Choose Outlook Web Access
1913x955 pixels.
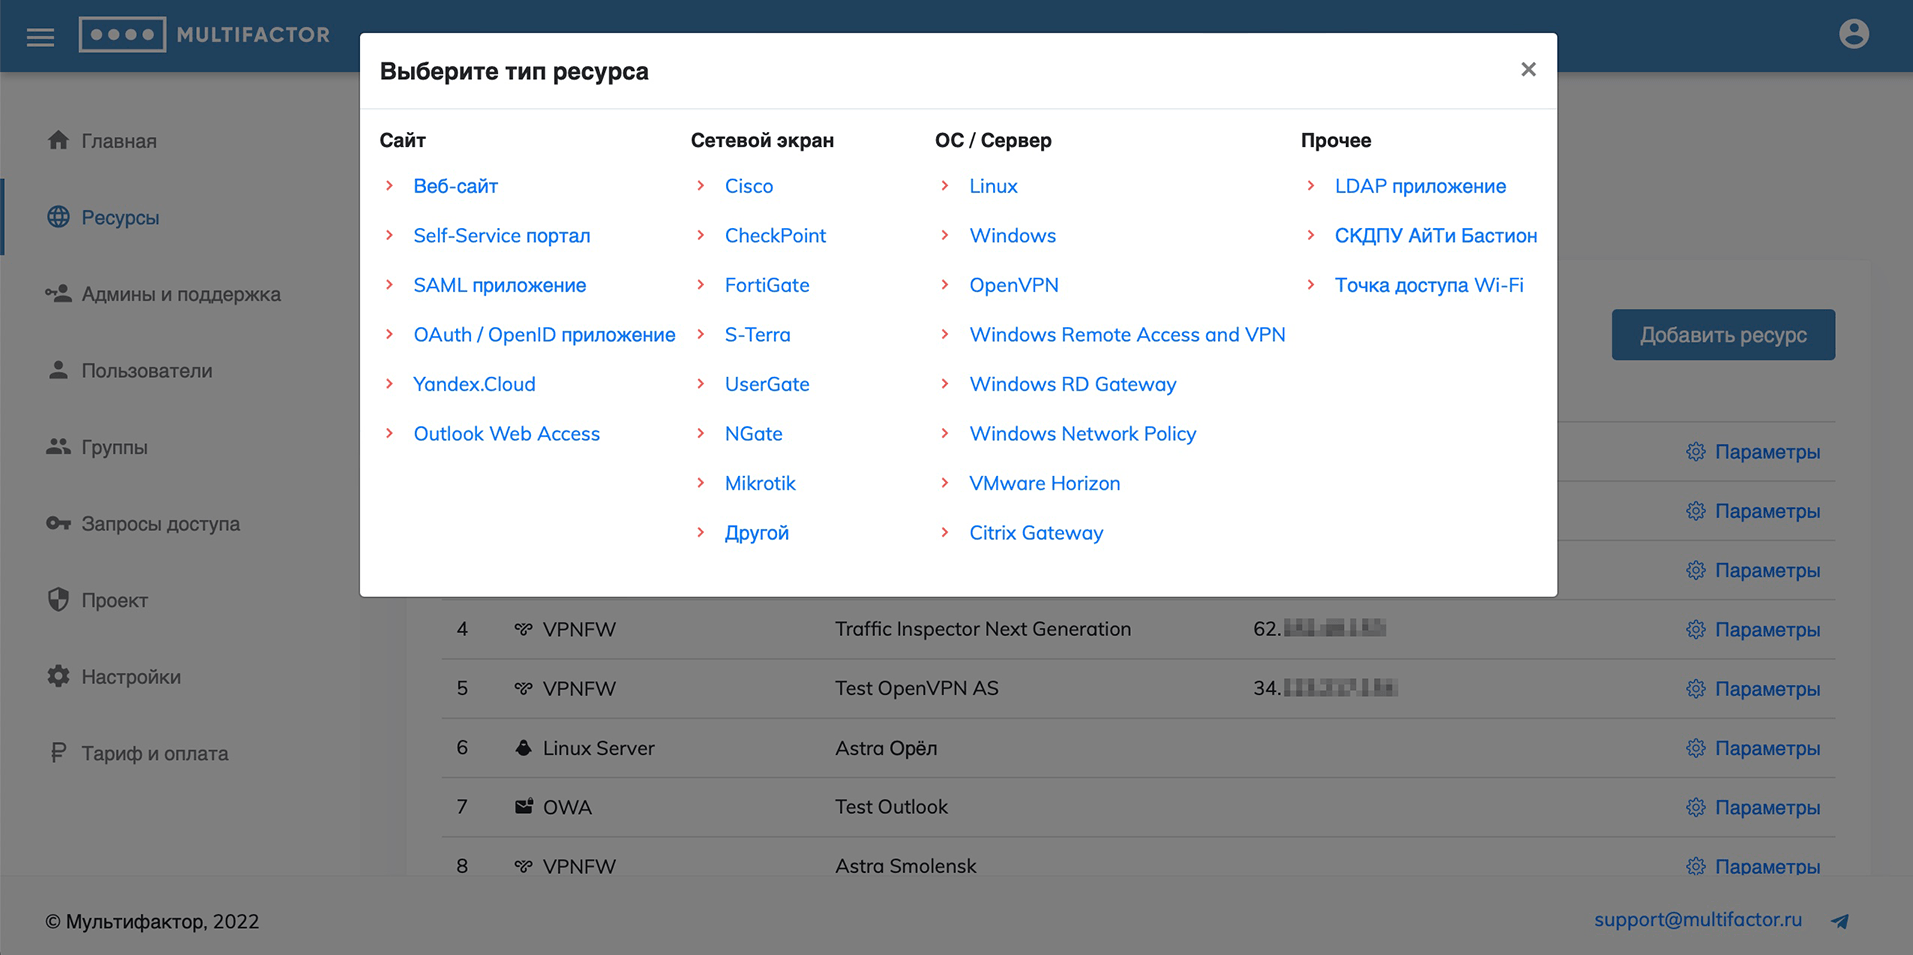click(x=506, y=433)
